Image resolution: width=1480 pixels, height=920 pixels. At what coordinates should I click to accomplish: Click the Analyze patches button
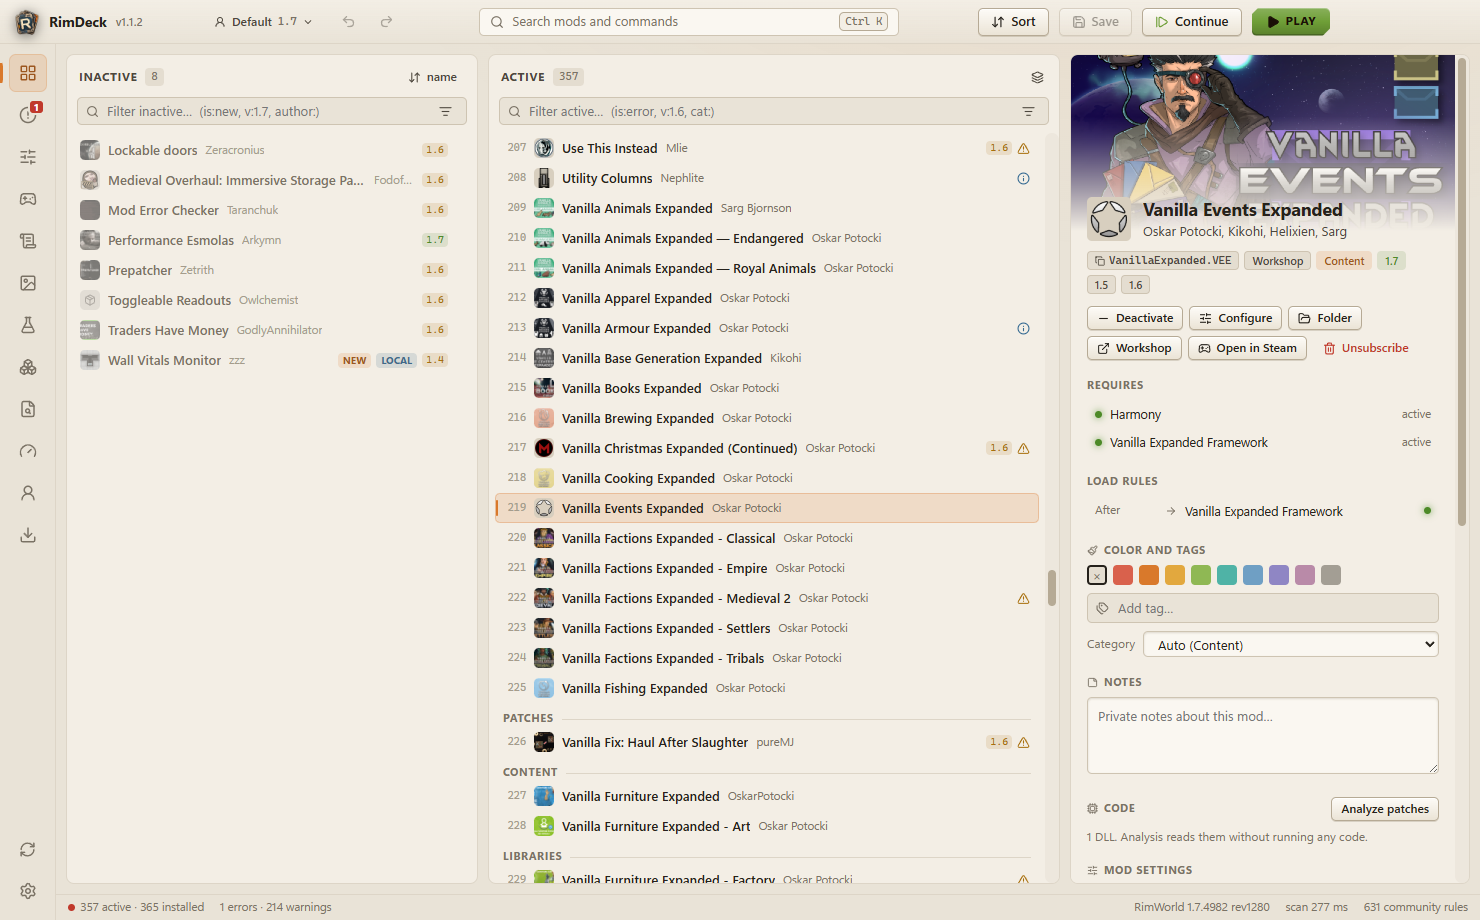pos(1385,809)
